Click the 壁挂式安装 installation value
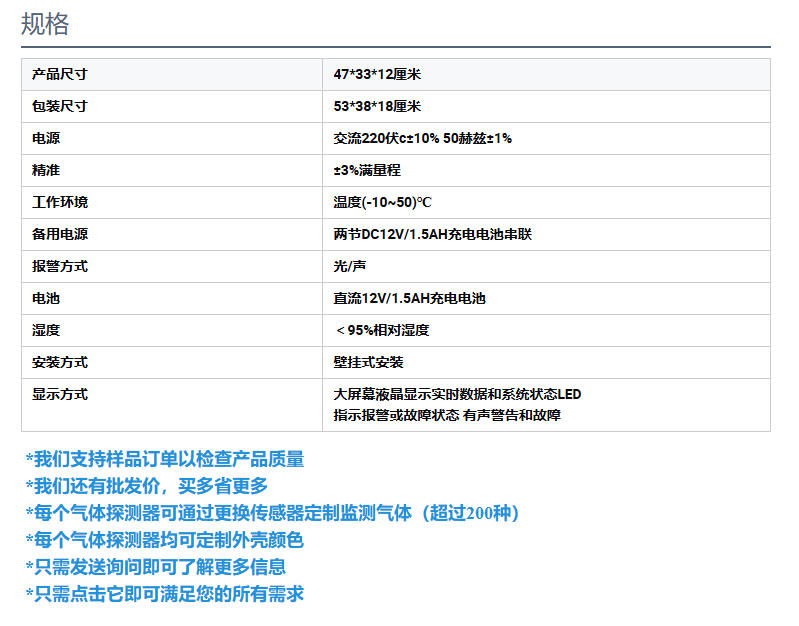Image resolution: width=799 pixels, height=626 pixels. tap(368, 362)
